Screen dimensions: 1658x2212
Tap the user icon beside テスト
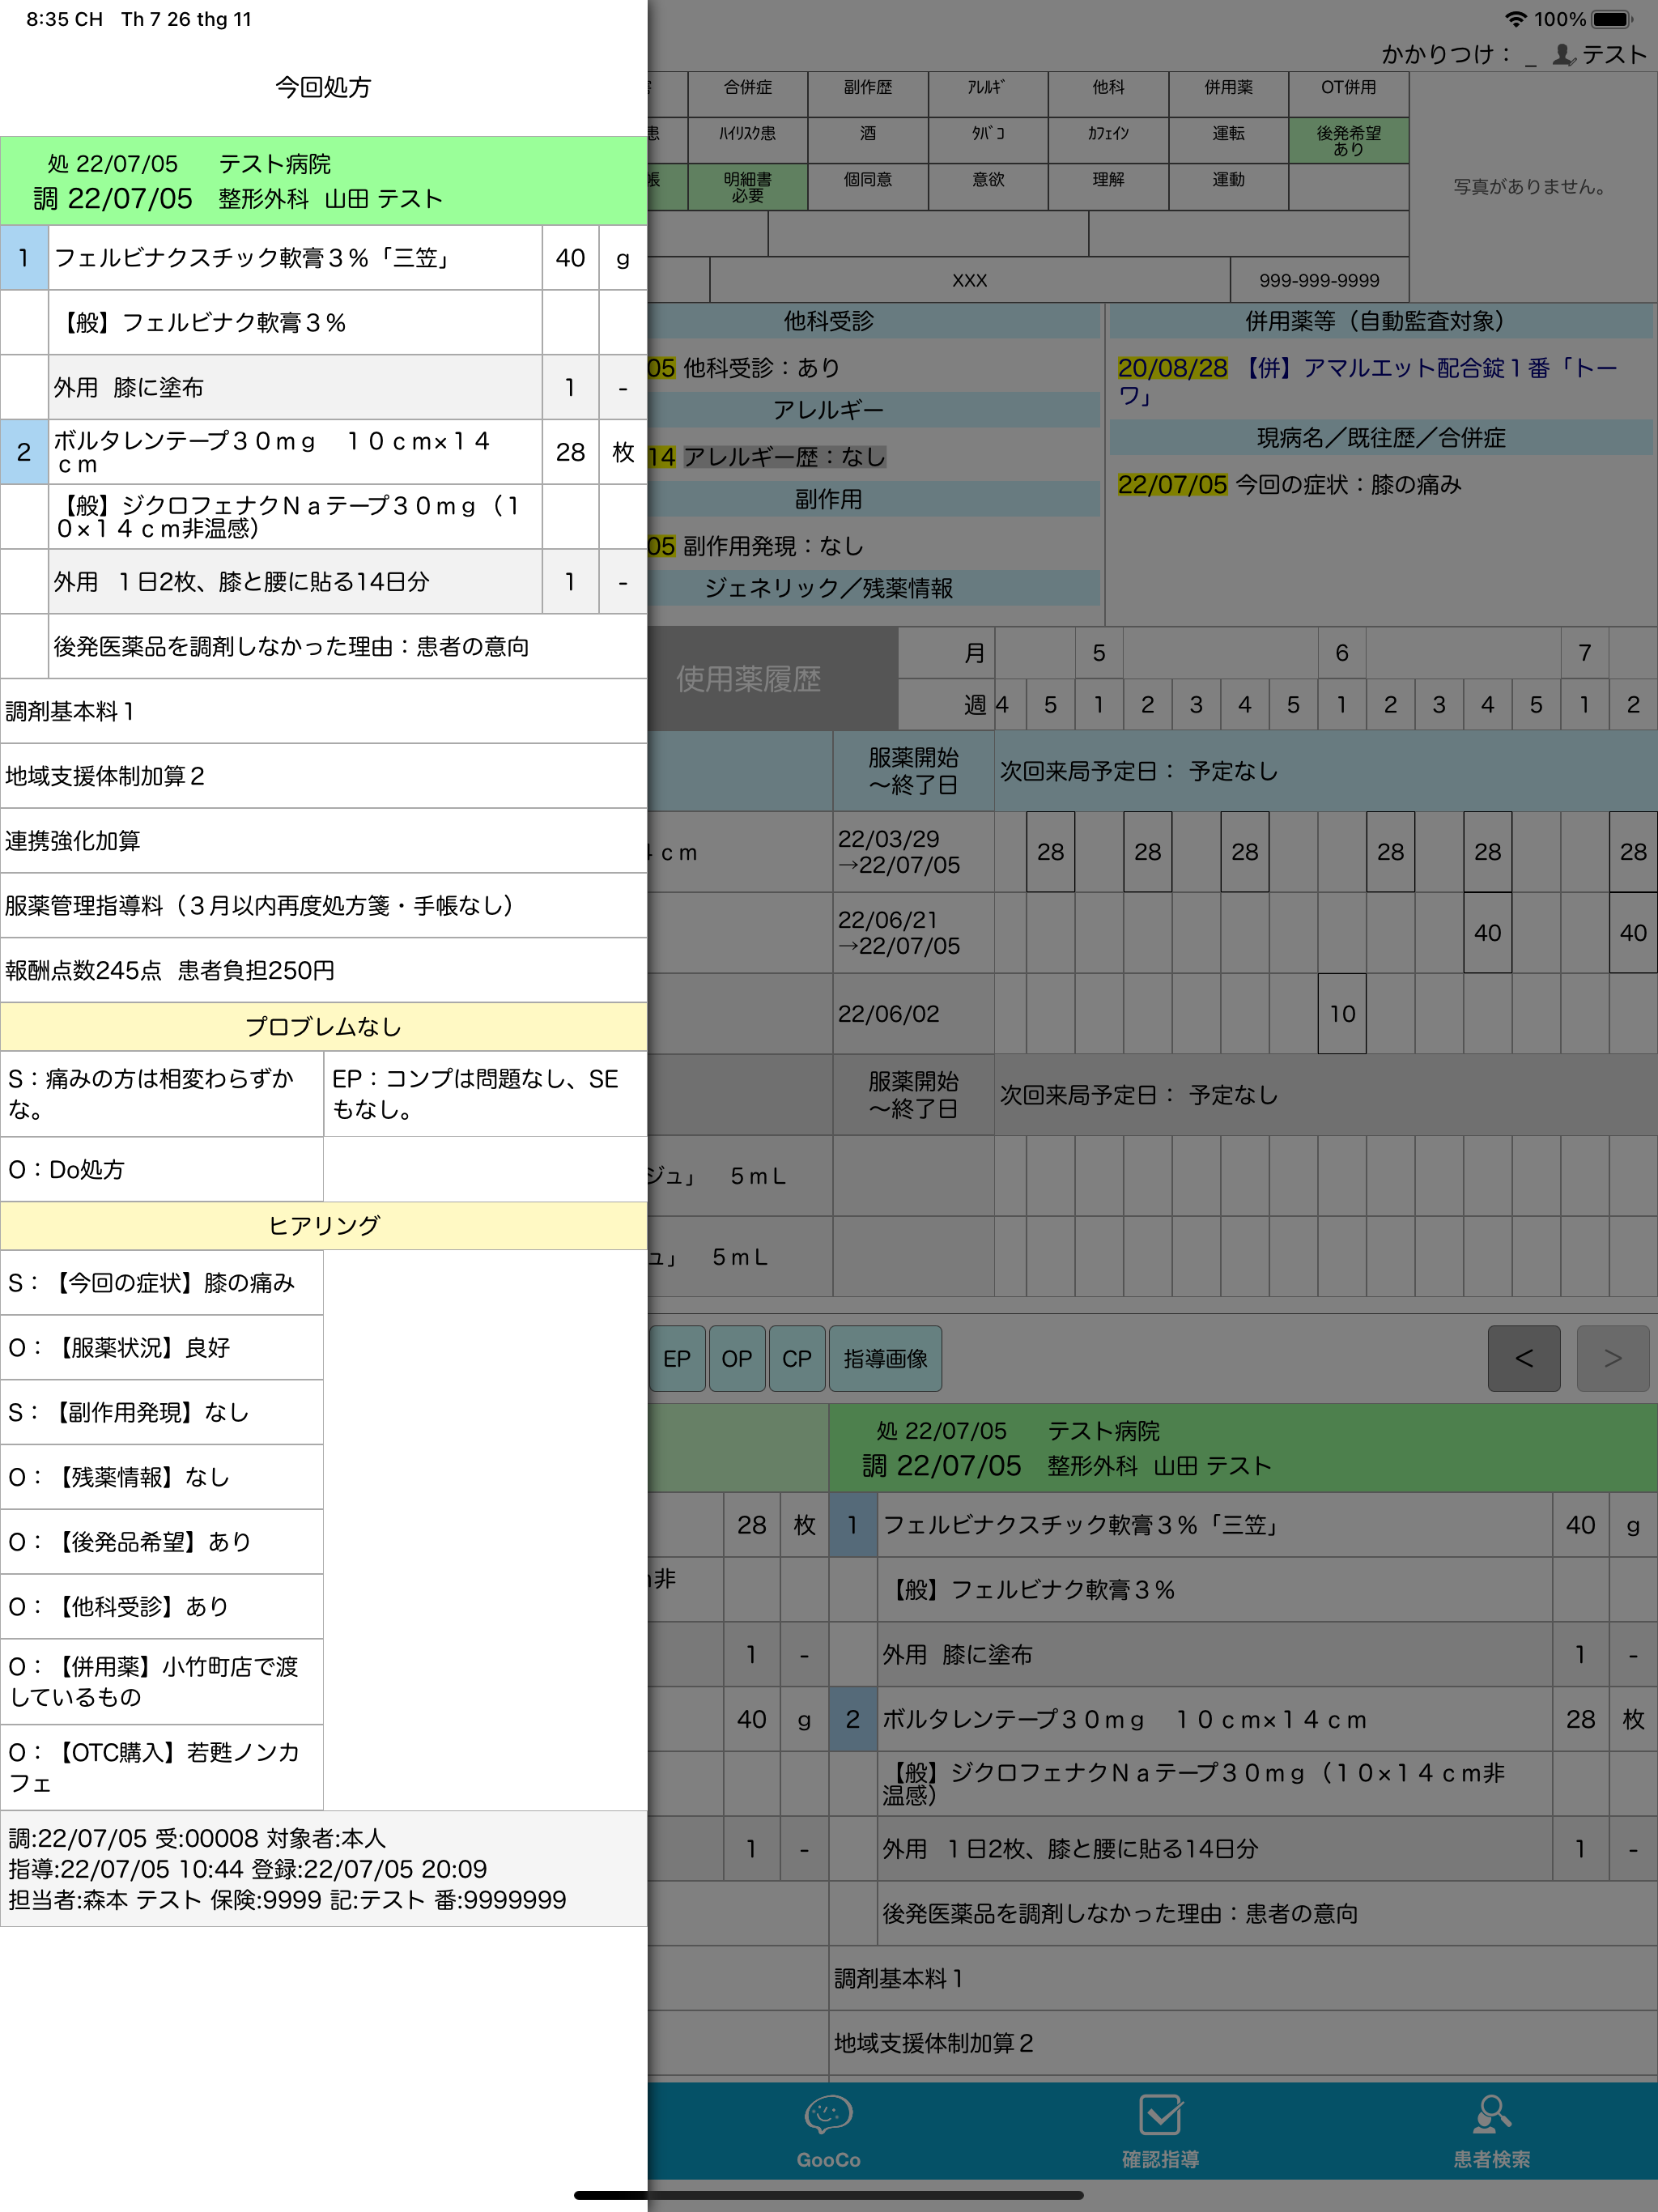coord(1564,54)
